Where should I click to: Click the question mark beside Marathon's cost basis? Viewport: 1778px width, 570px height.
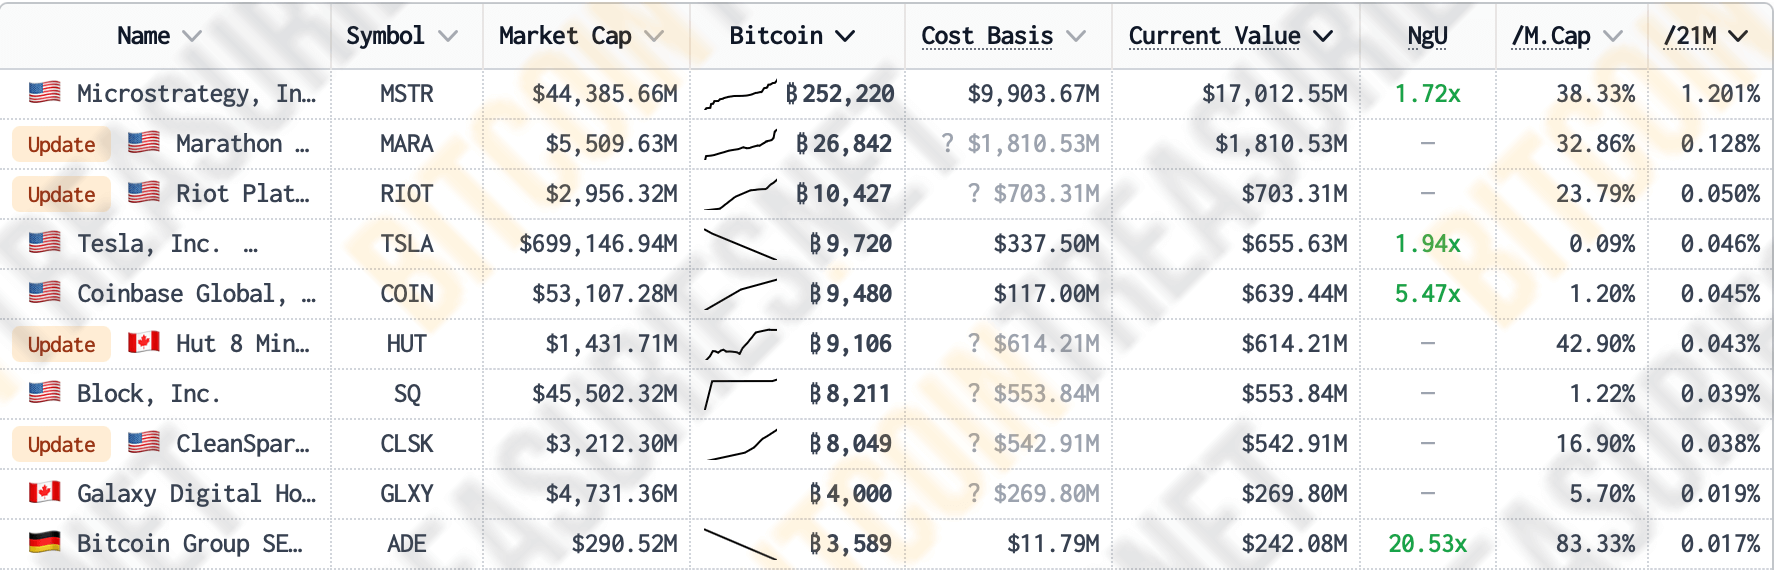click(x=947, y=143)
